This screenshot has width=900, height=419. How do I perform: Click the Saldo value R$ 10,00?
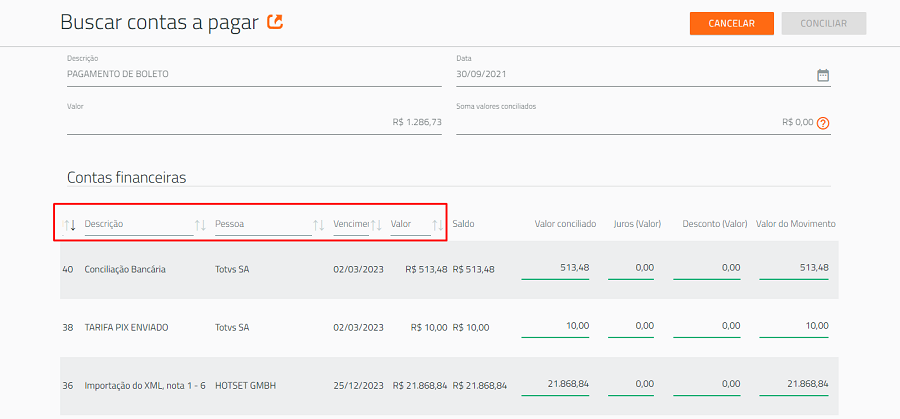click(471, 328)
